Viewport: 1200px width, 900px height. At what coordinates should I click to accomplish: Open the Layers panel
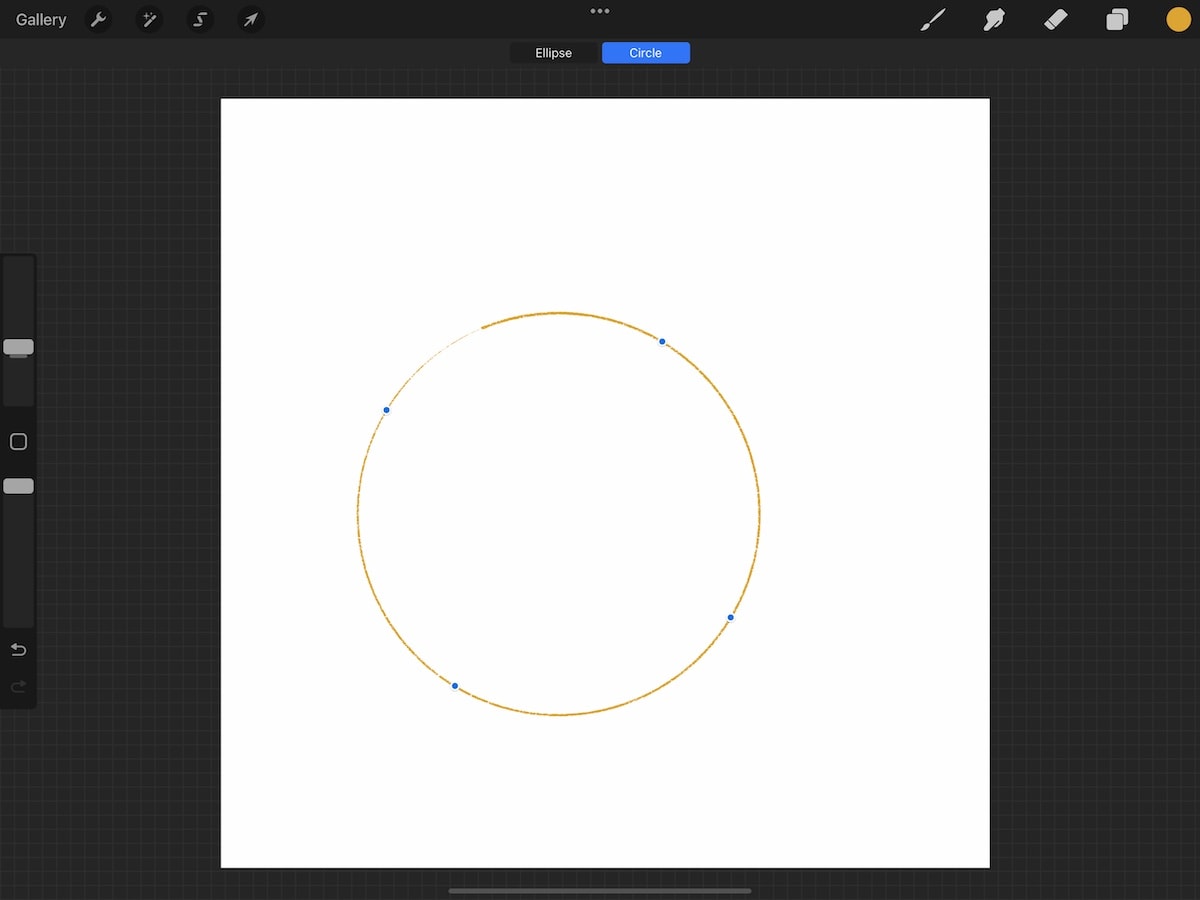tap(1117, 19)
